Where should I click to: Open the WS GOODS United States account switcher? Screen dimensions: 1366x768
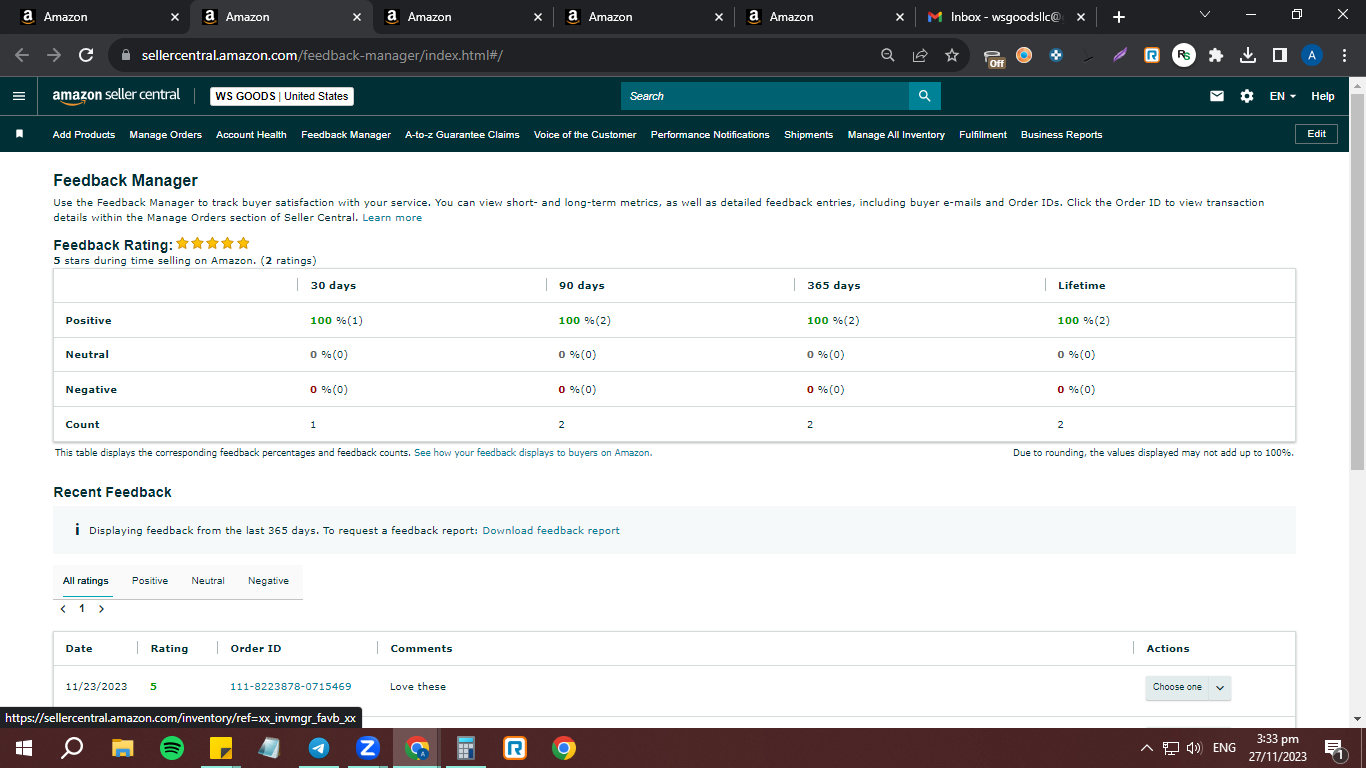click(x=282, y=96)
